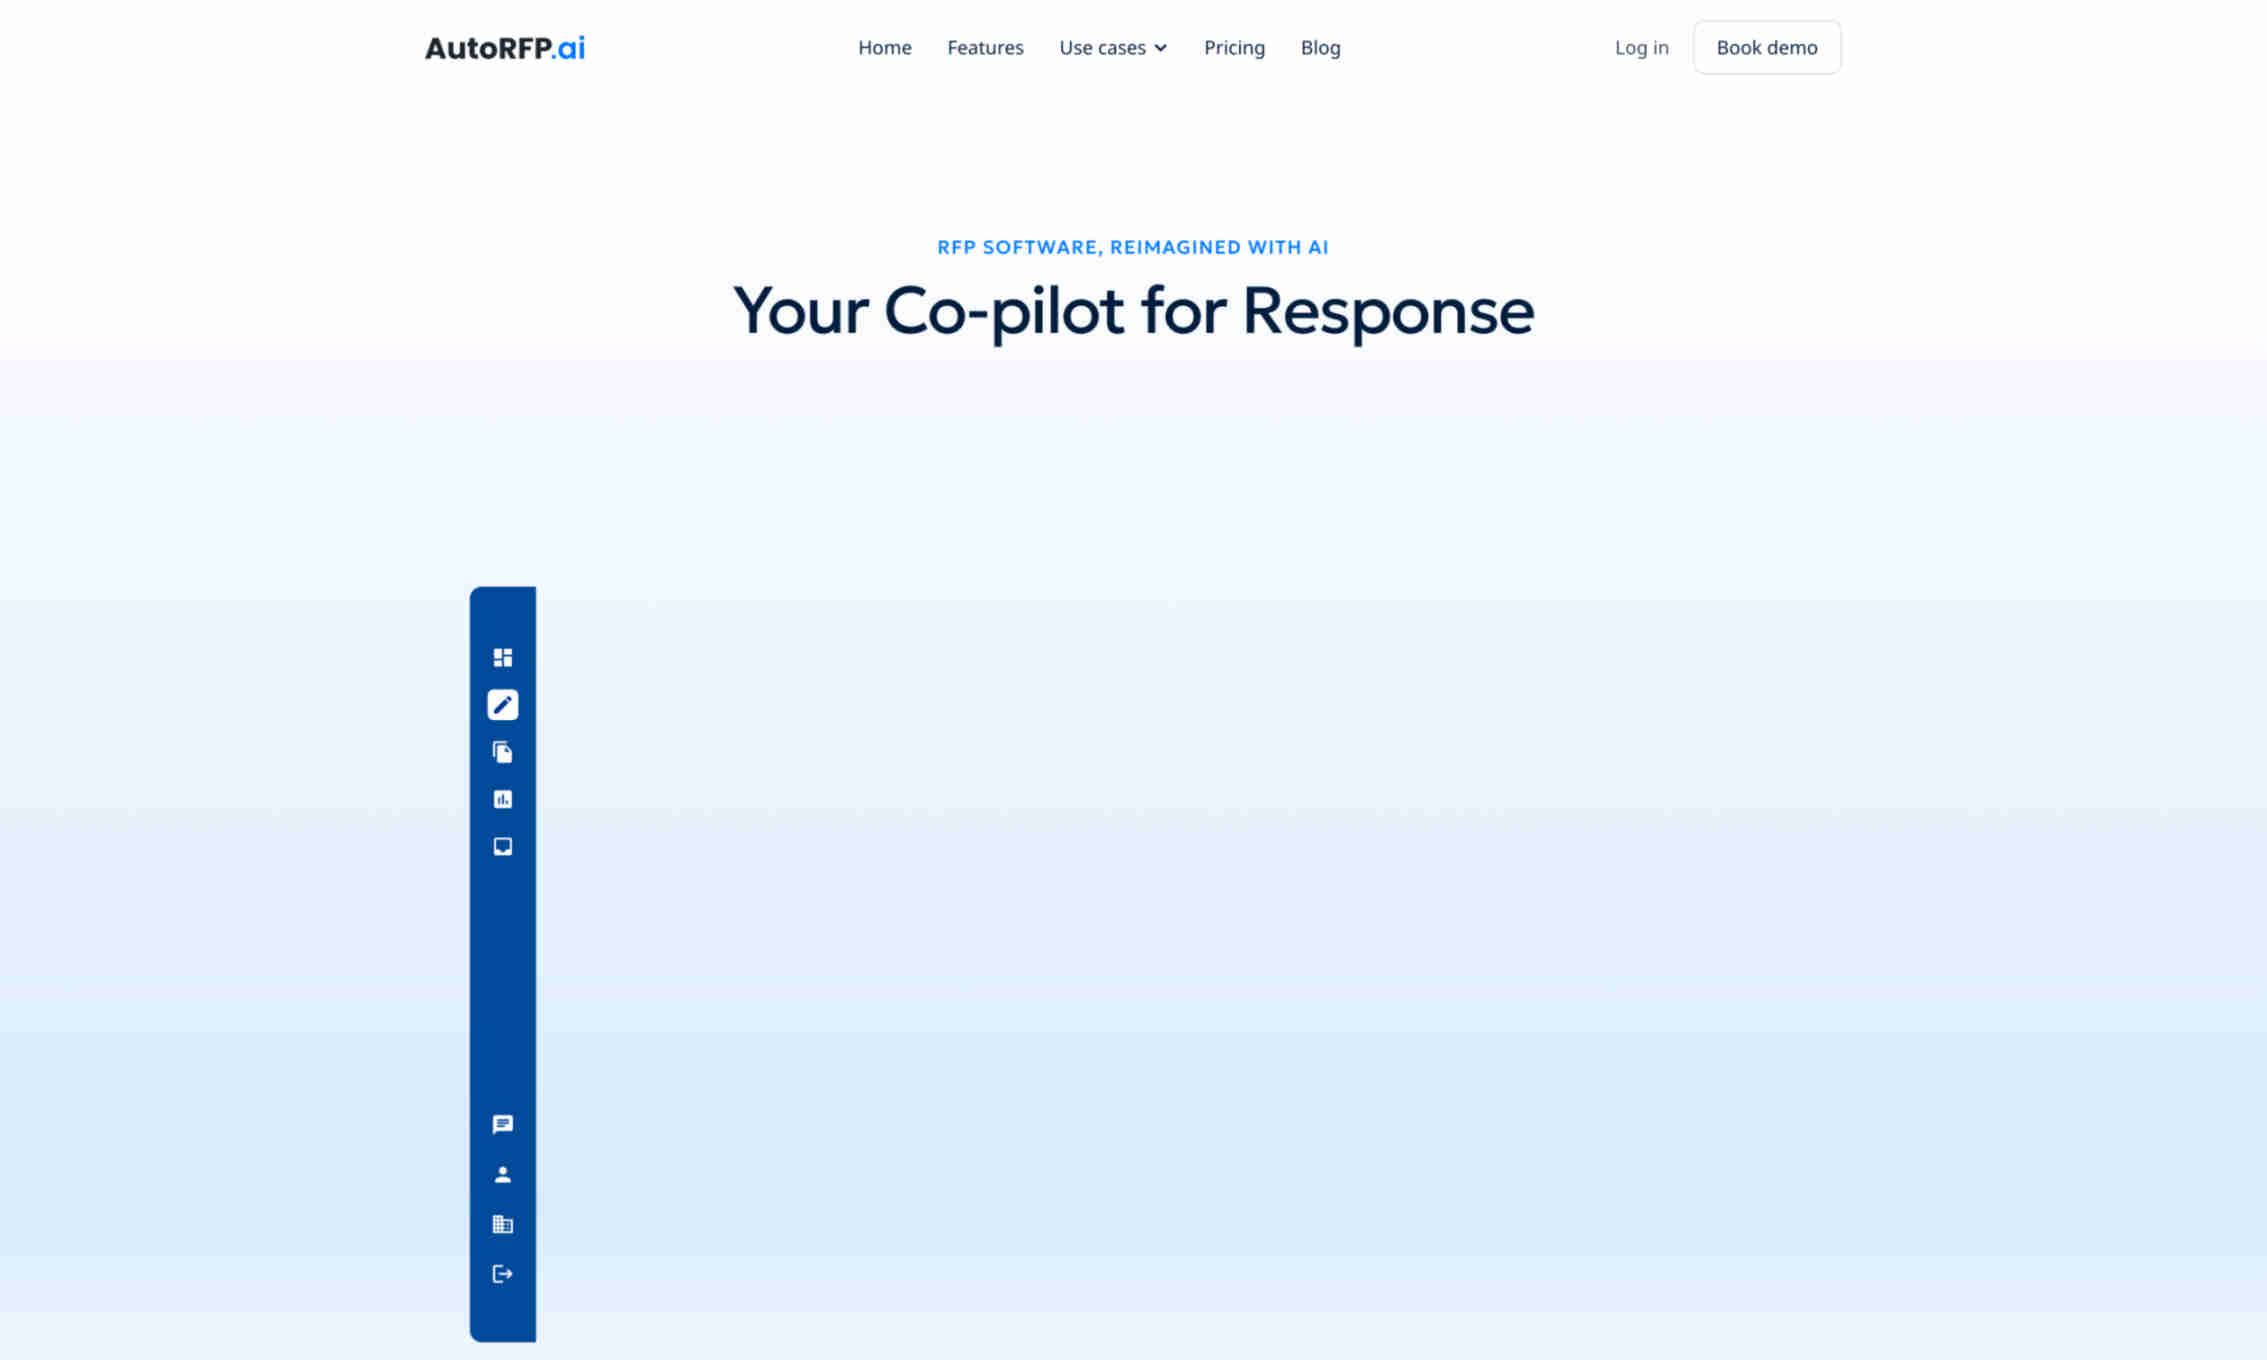Select the user/profile icon in sidebar
The width and height of the screenshot is (2267, 1360).
point(502,1174)
